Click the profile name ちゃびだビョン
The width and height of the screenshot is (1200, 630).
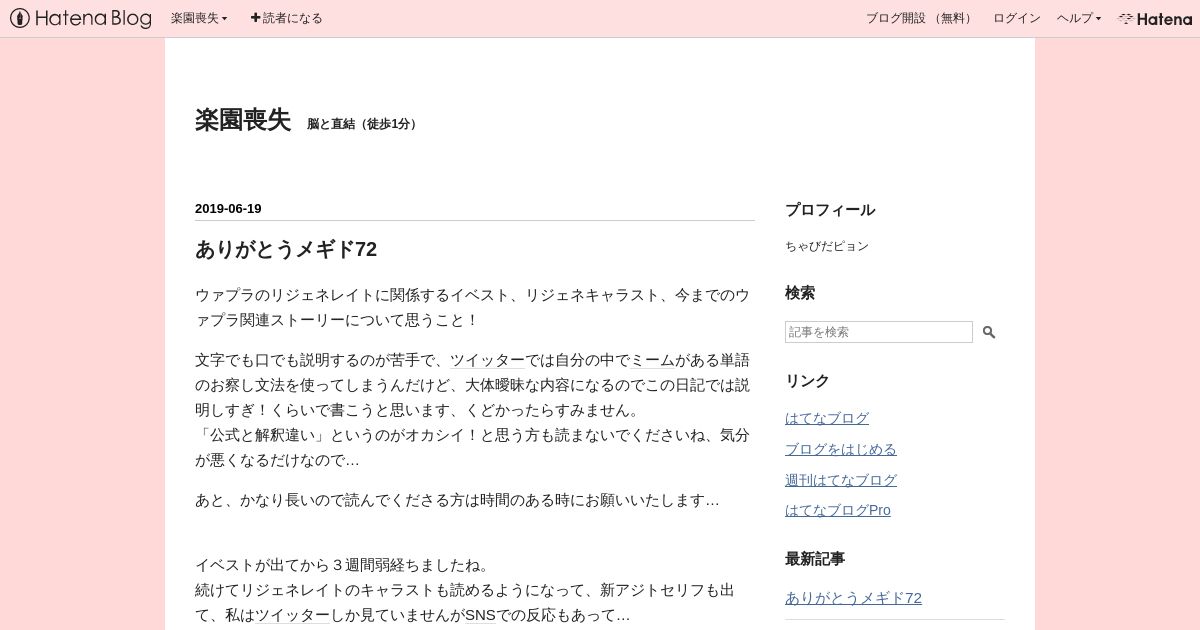click(x=827, y=246)
